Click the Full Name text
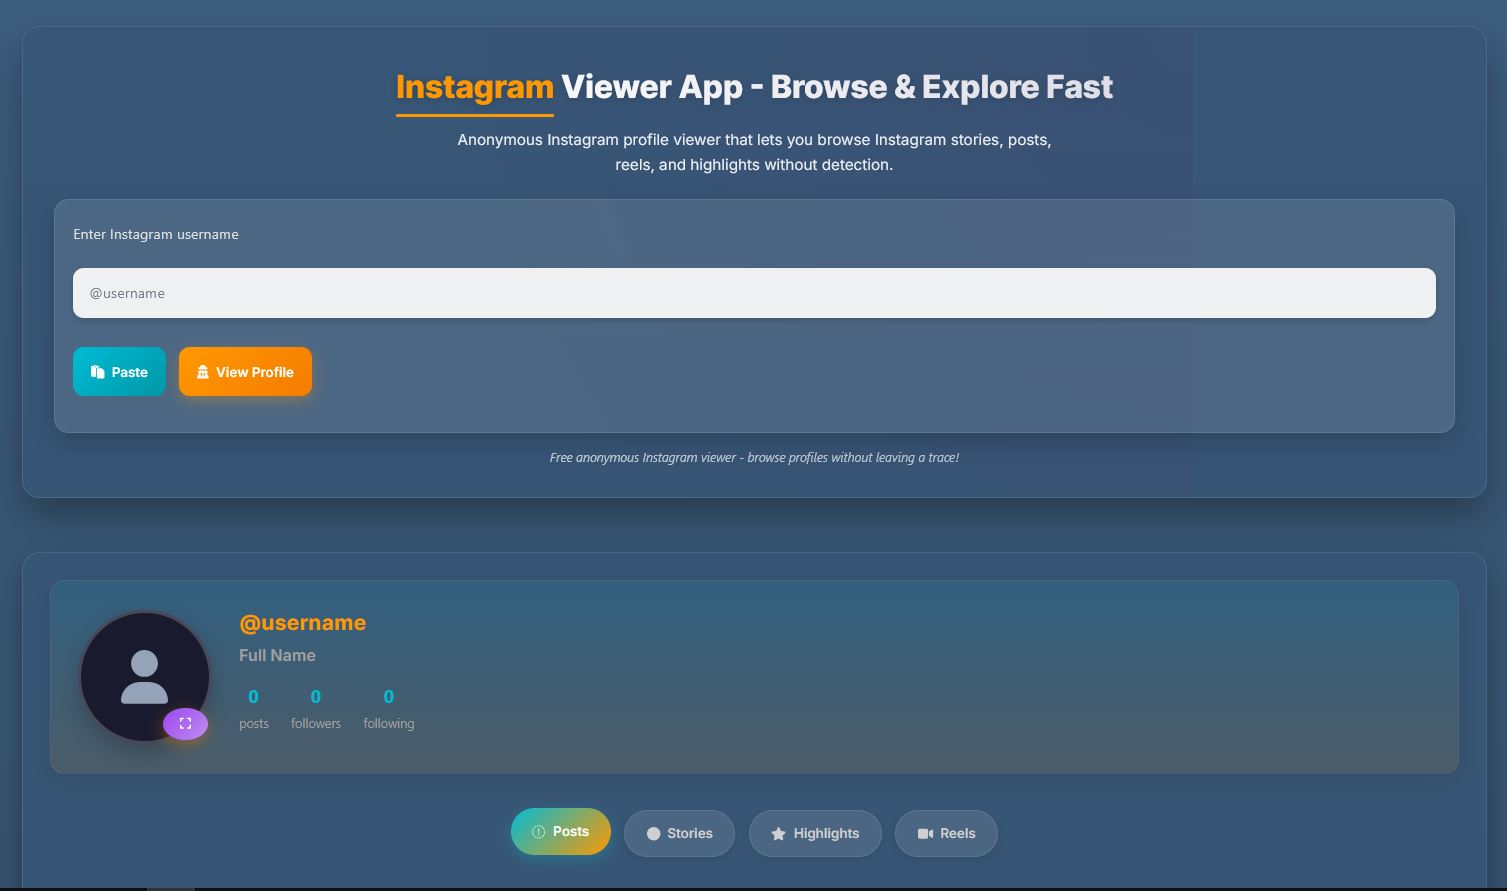The height and width of the screenshot is (891, 1507). 277,656
